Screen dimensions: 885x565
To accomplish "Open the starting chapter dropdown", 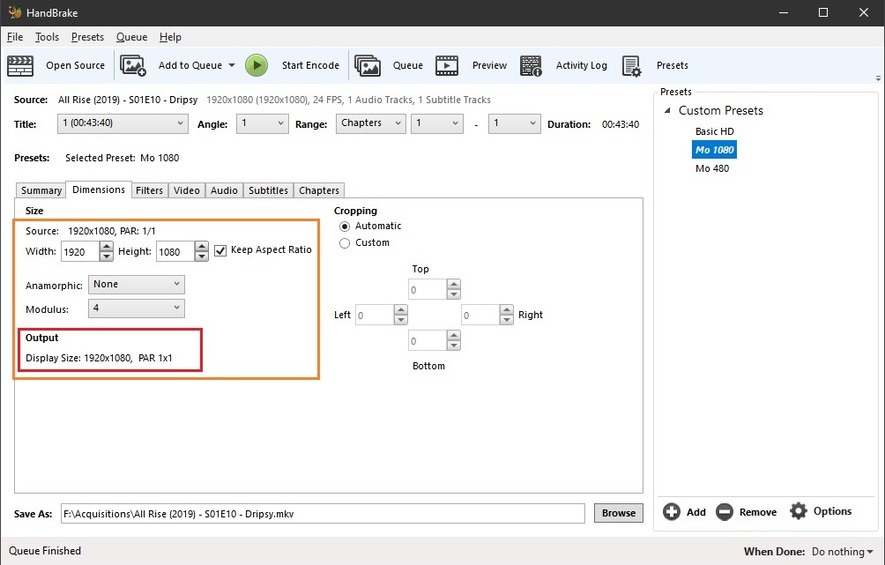I will click(437, 124).
